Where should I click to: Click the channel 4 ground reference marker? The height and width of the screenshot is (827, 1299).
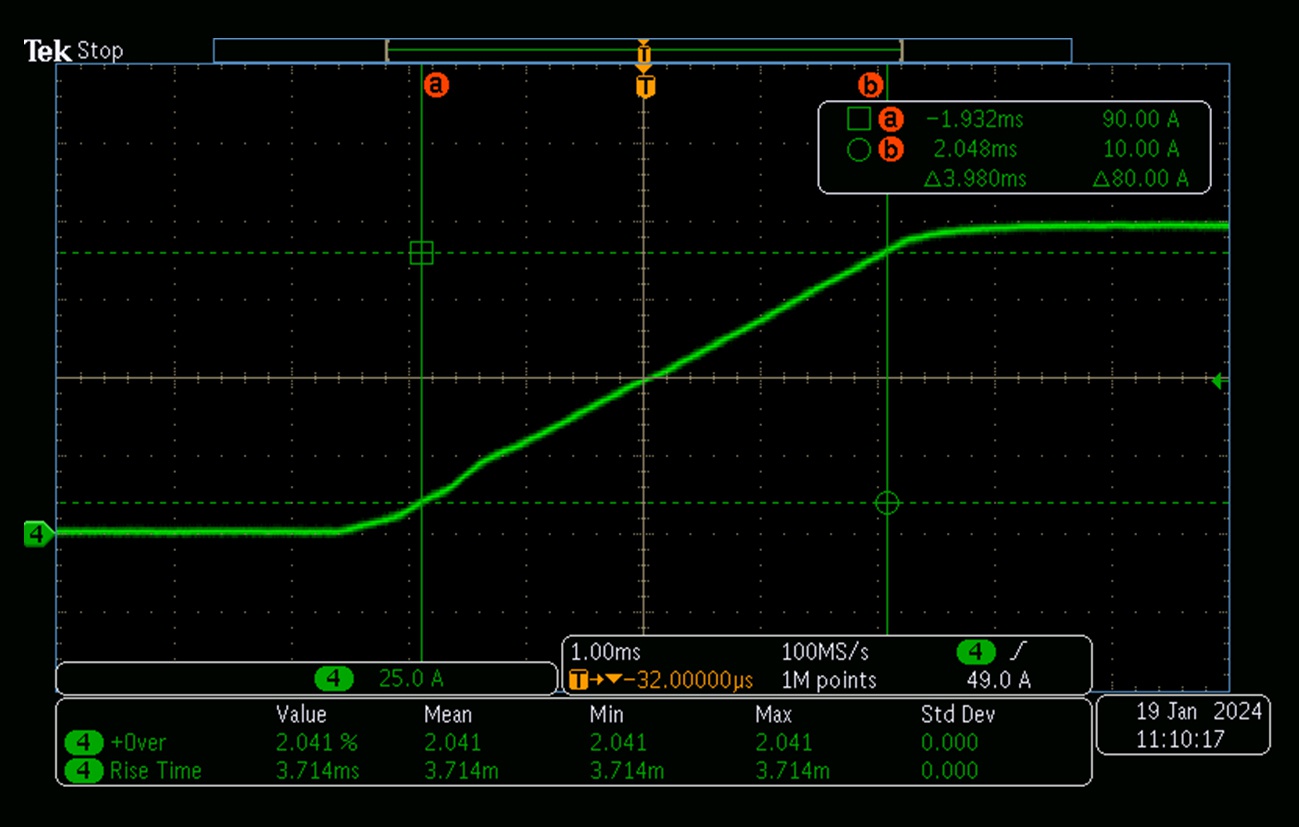[x=38, y=535]
